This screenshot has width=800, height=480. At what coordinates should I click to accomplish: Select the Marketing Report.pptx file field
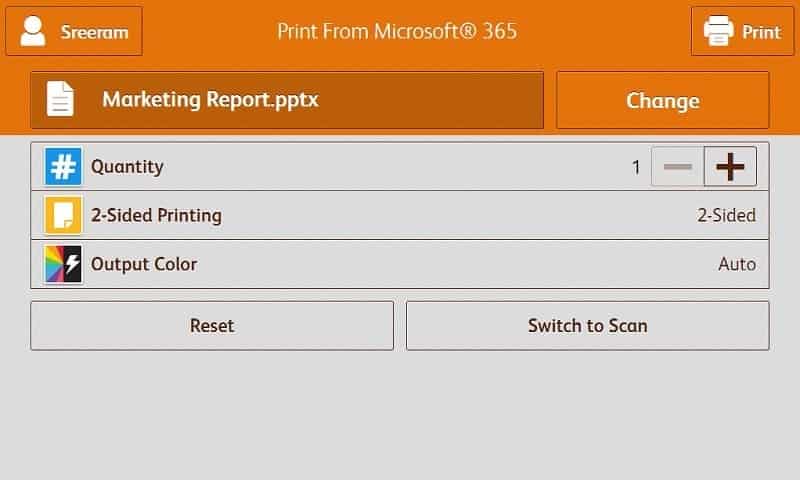[x=287, y=100]
